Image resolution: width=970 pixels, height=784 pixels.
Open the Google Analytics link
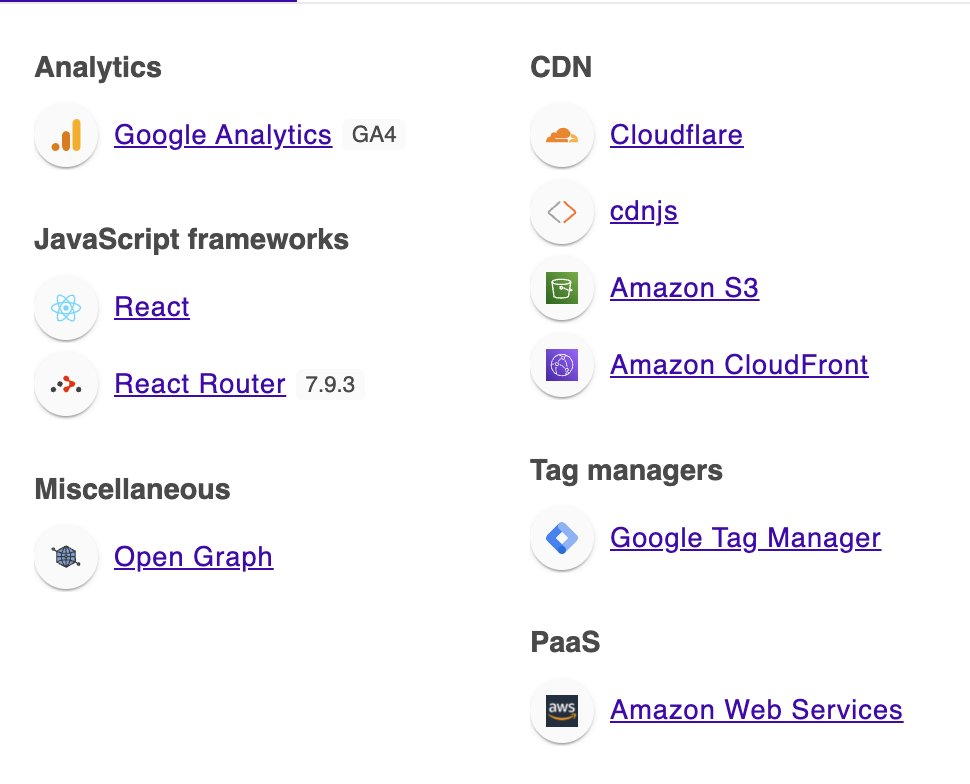[x=223, y=135]
